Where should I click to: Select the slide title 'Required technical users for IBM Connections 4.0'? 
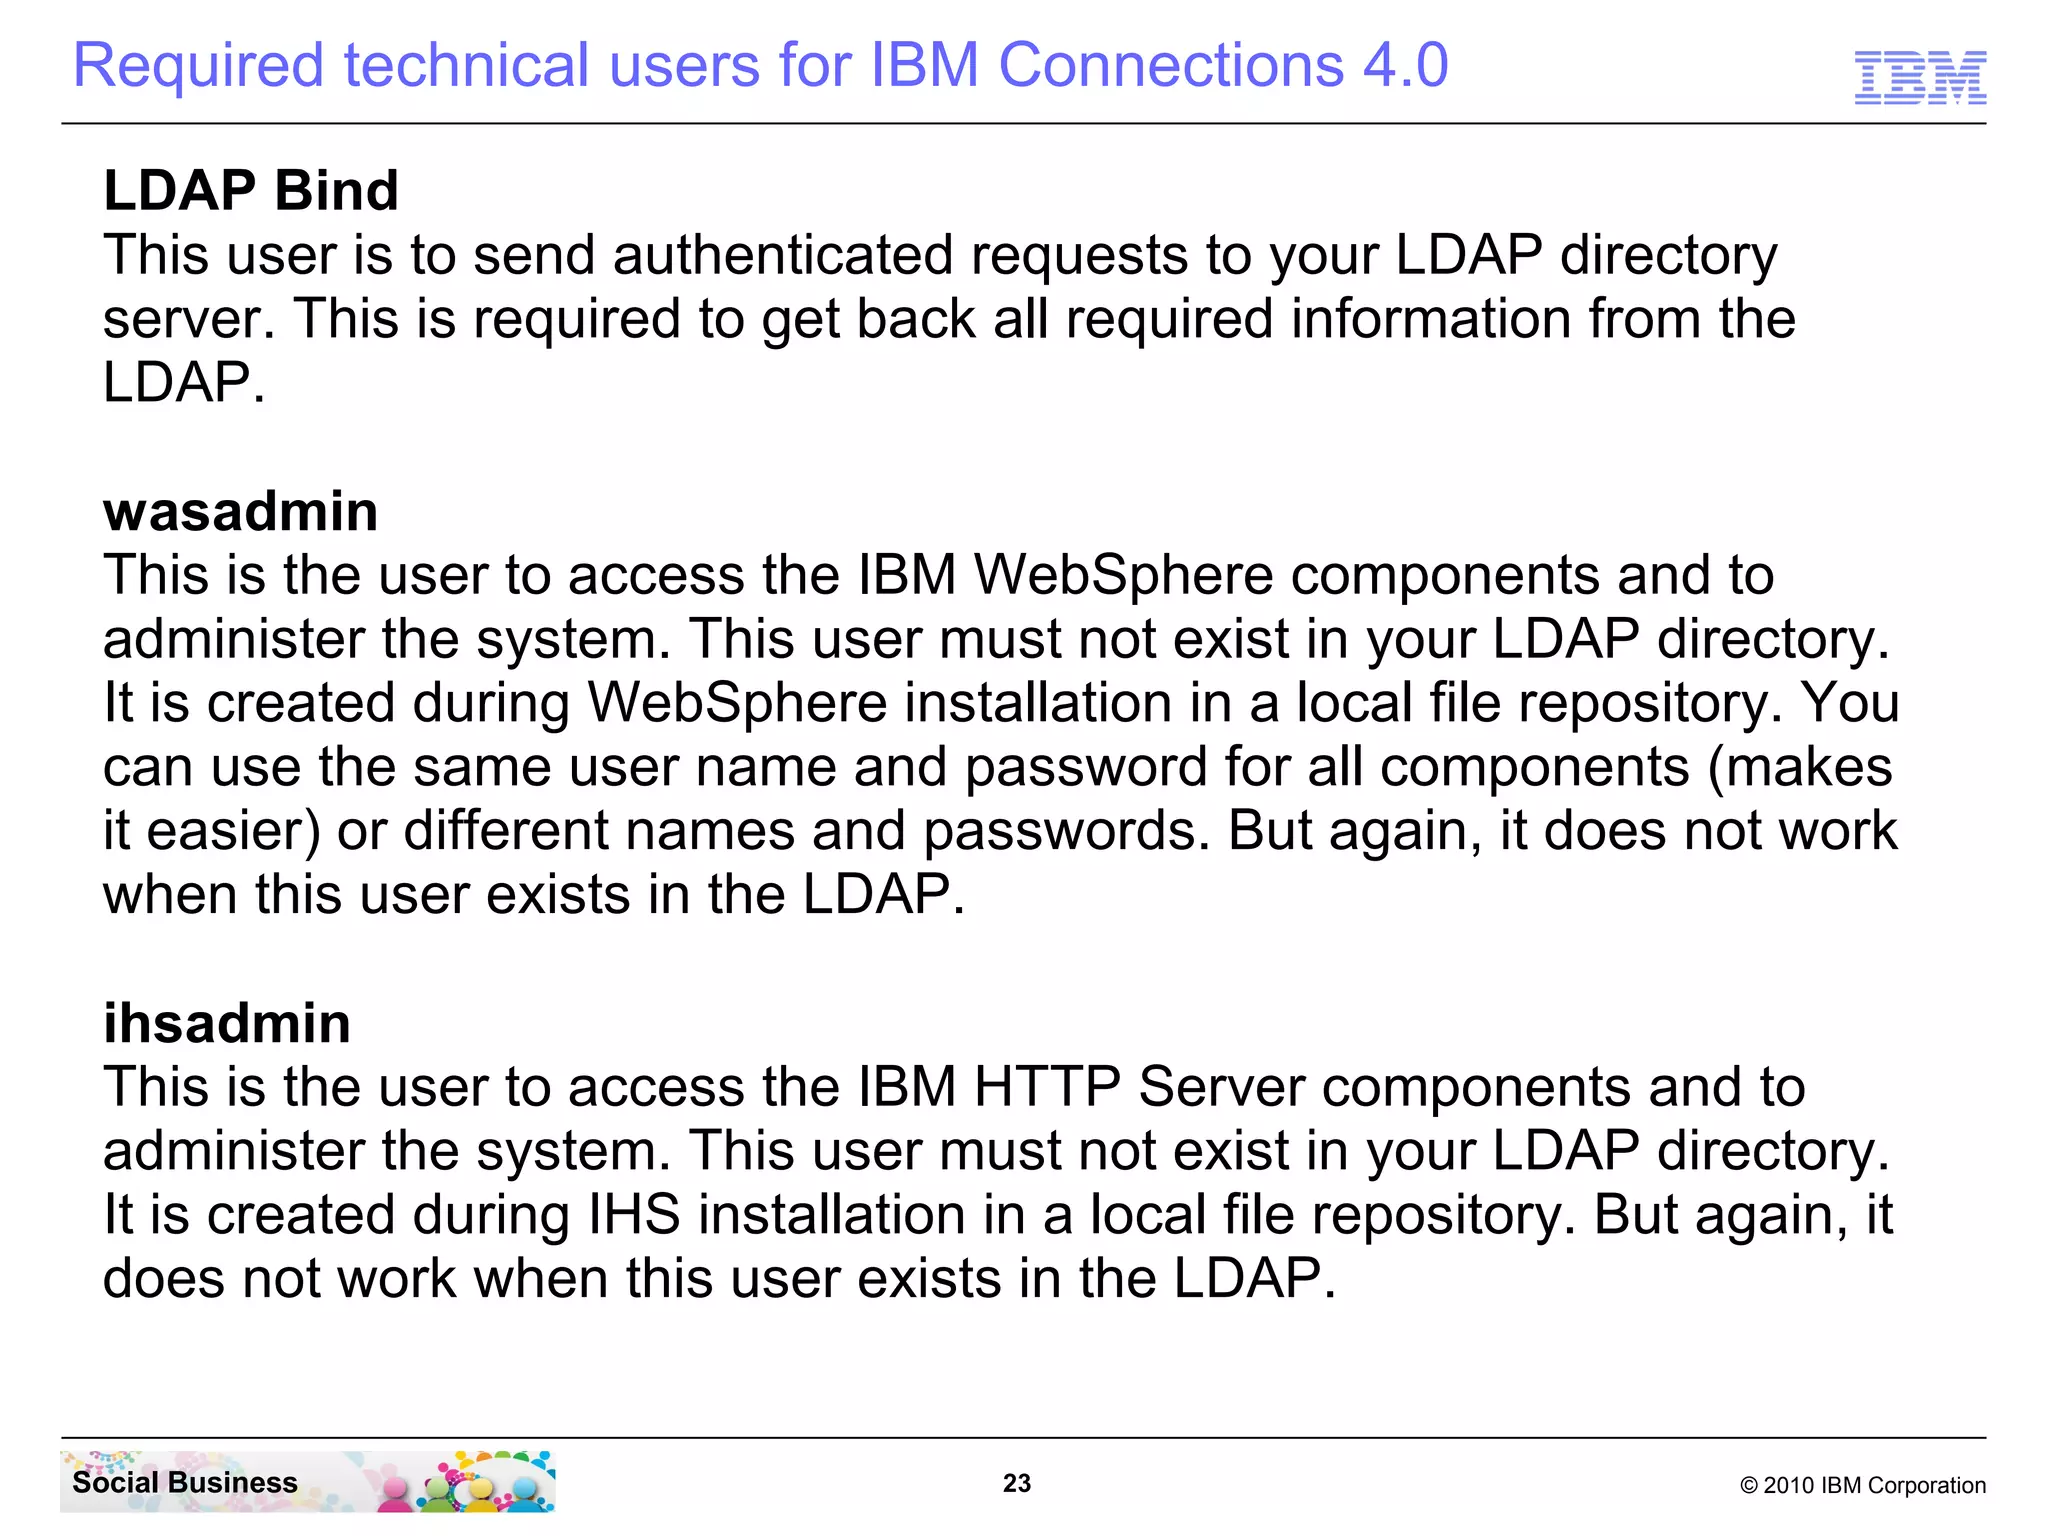click(x=761, y=66)
